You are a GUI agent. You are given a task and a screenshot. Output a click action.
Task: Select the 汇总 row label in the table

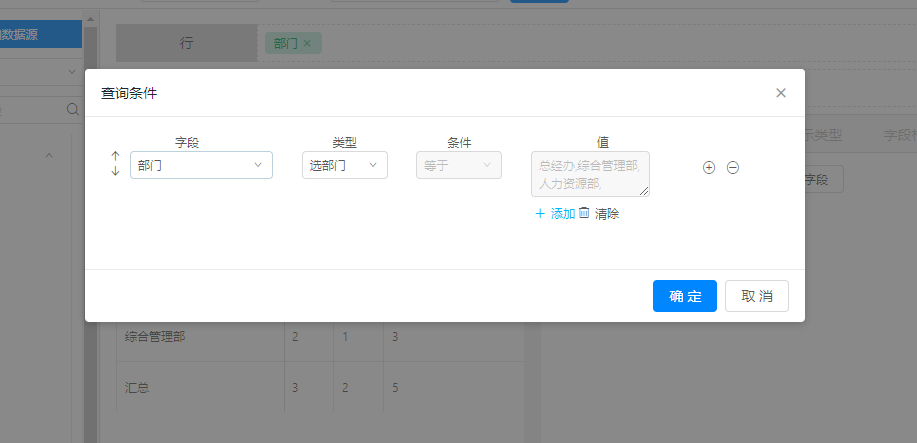click(137, 387)
